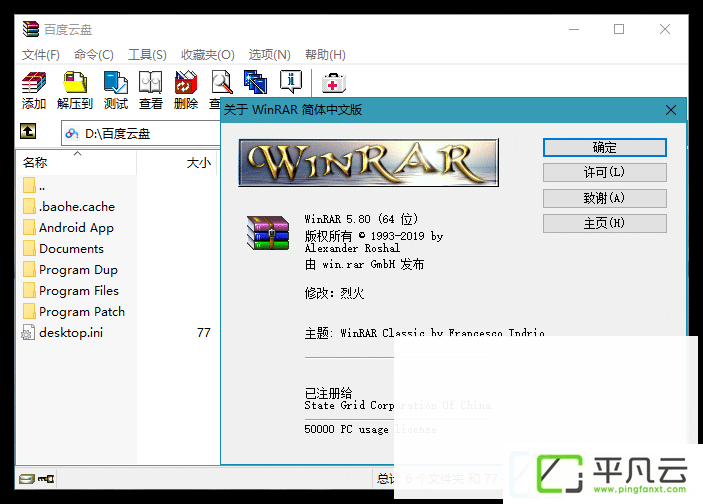Select the Android App folder icon
Viewport: 703px width, 504px height.
(x=29, y=228)
